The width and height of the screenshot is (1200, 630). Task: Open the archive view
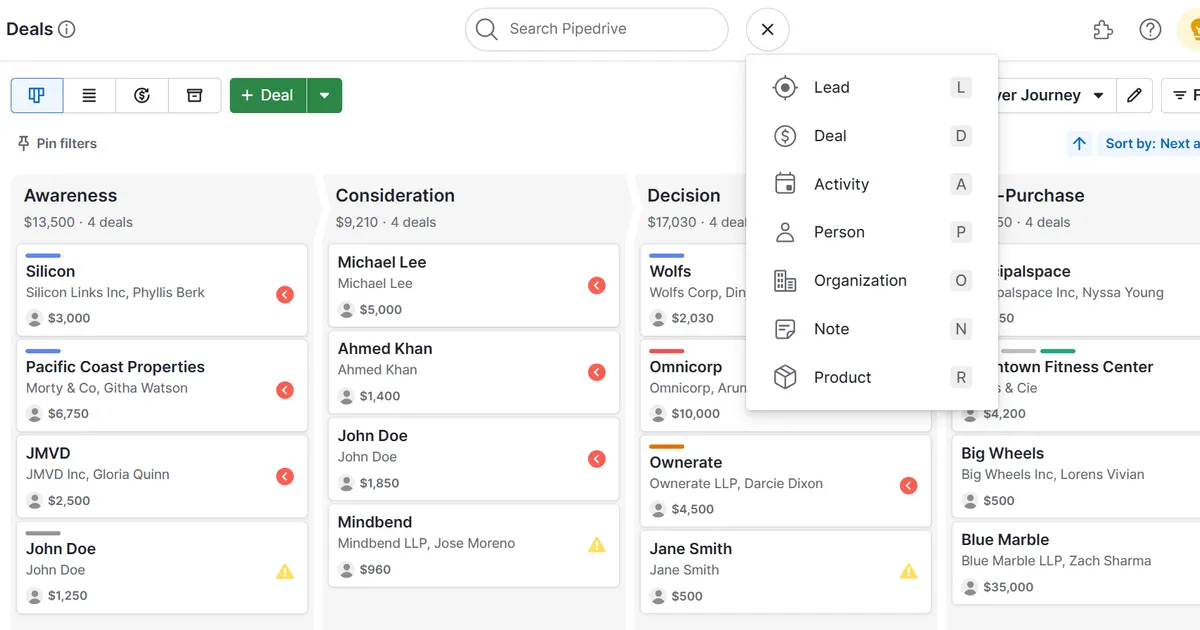pos(195,95)
